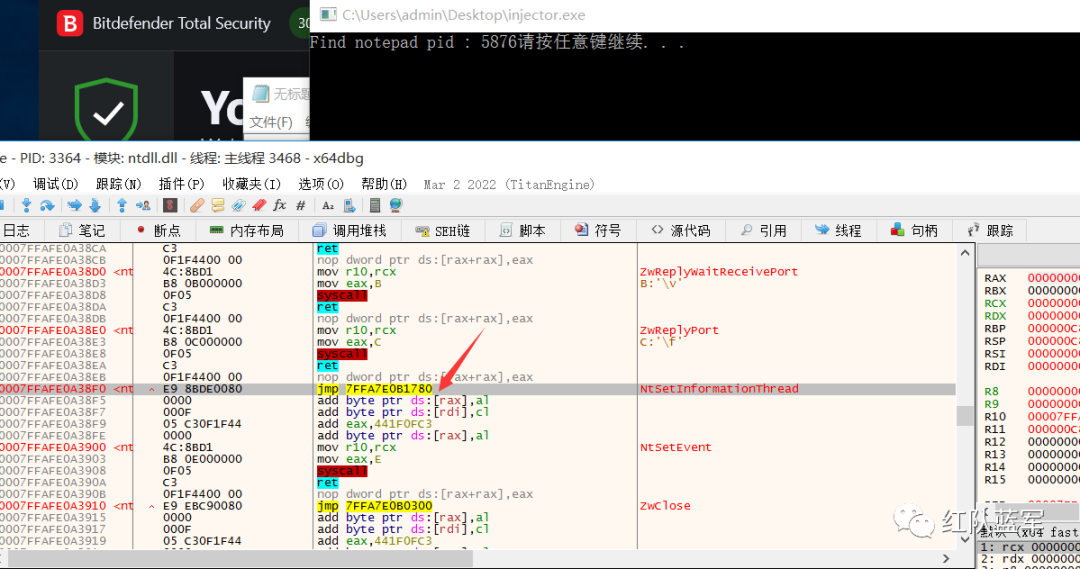
Task: Click the ZwClose comment label
Action: (665, 506)
